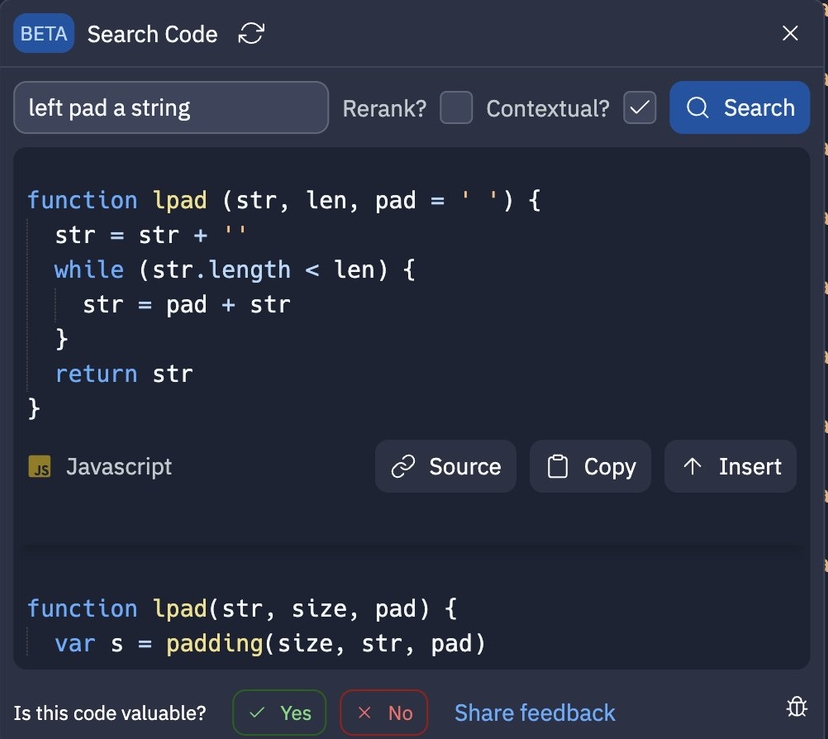Open the Source of the lpad snippet
The height and width of the screenshot is (739, 828).
coord(446,466)
